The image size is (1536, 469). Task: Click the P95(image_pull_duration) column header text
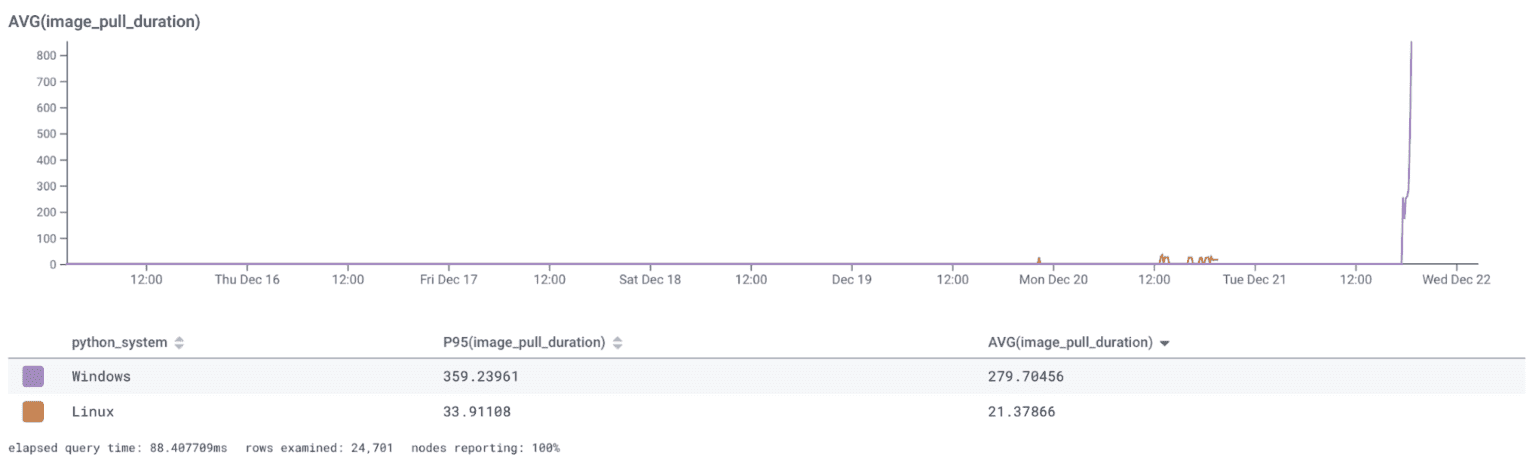click(524, 343)
